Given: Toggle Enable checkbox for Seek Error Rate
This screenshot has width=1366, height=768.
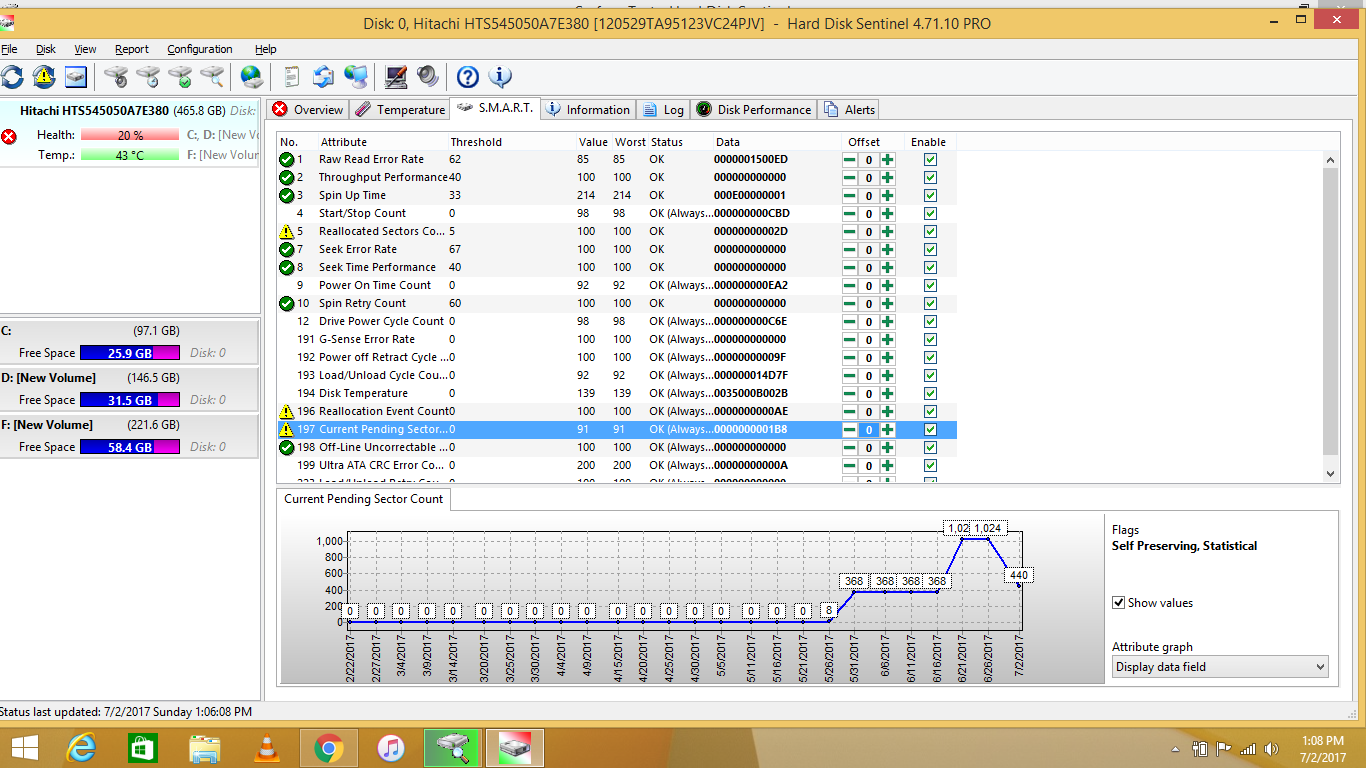Looking at the screenshot, I should (x=930, y=249).
